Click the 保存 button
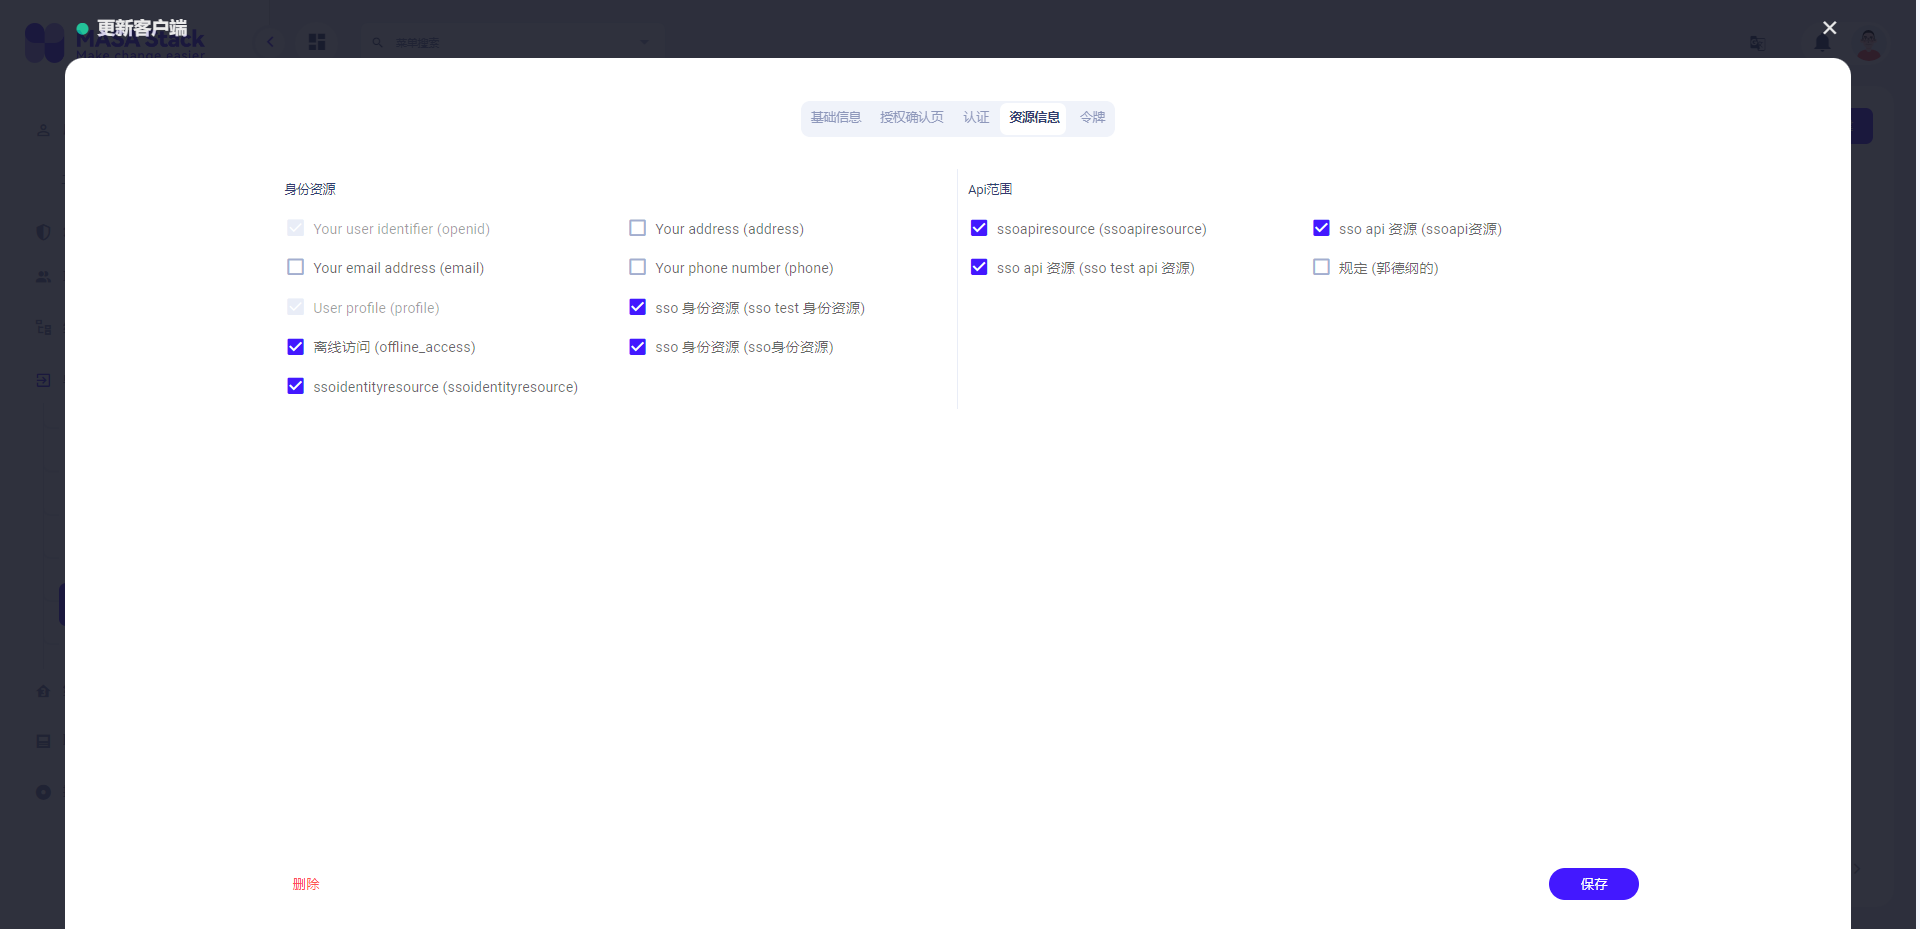1920x929 pixels. (x=1592, y=884)
